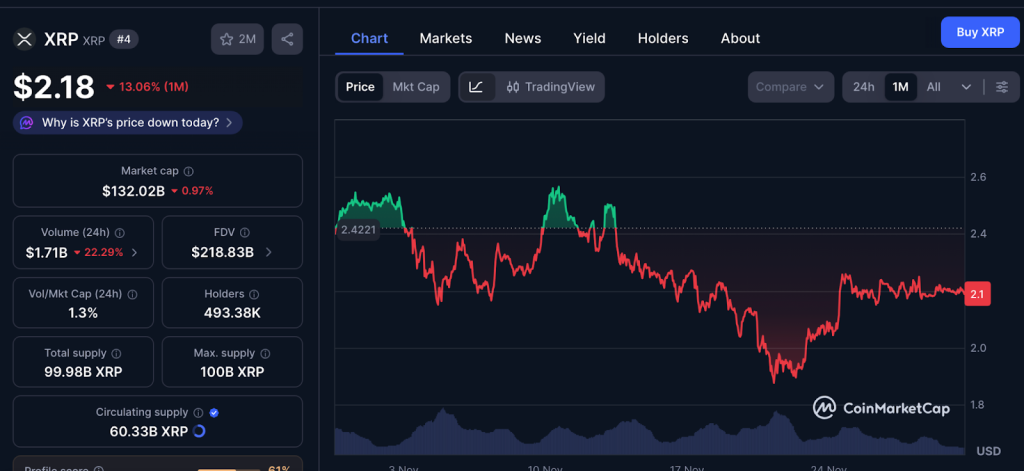Open "Why is XRP's price down today?"
Screen dimensions: 1024x471
[x=128, y=123]
